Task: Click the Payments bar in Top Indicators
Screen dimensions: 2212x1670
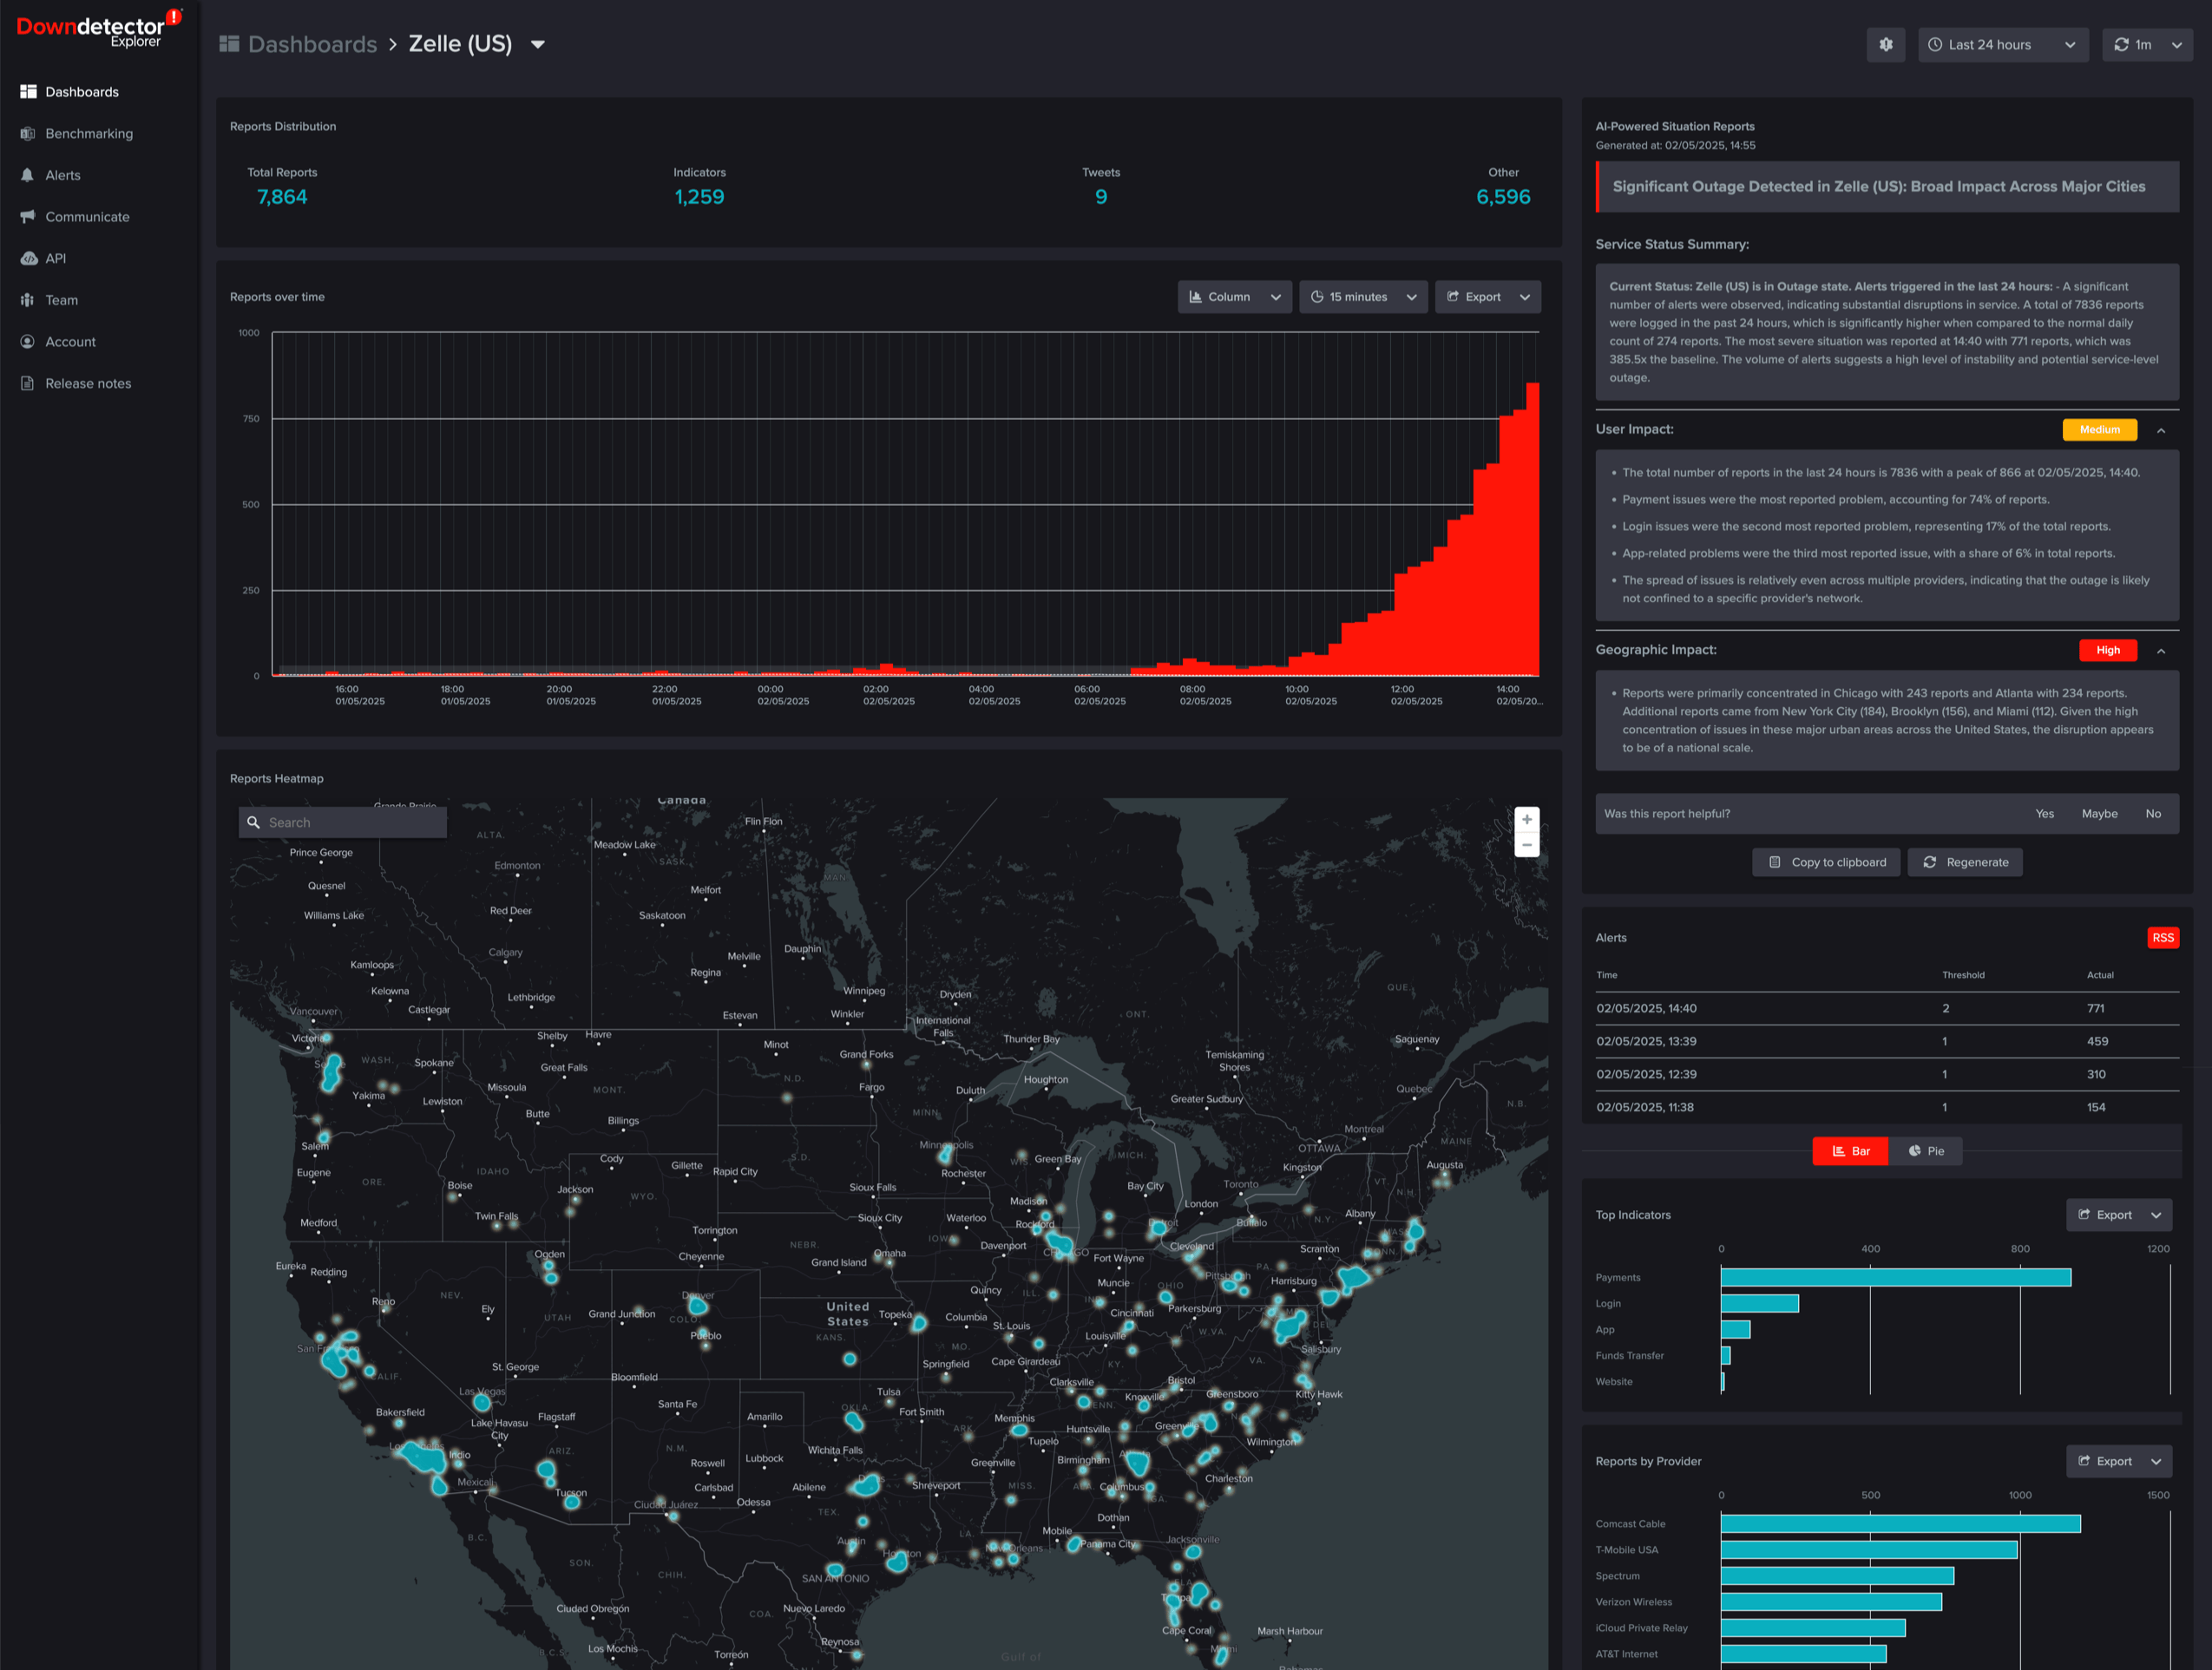Action: point(1895,1277)
